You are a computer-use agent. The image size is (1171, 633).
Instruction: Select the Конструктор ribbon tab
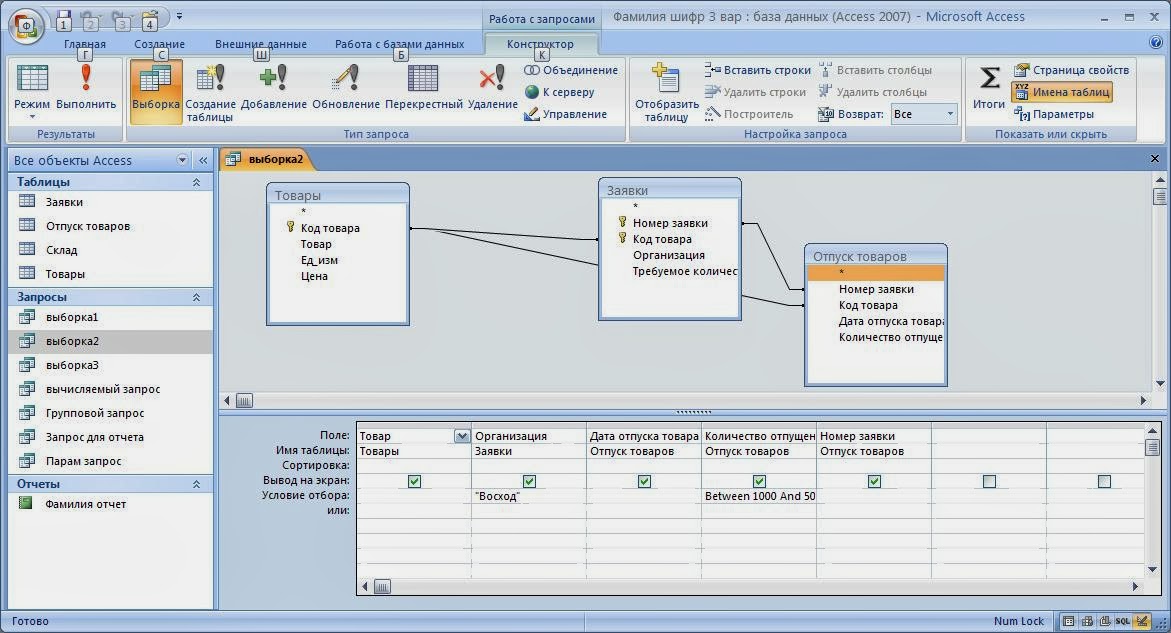click(x=540, y=44)
